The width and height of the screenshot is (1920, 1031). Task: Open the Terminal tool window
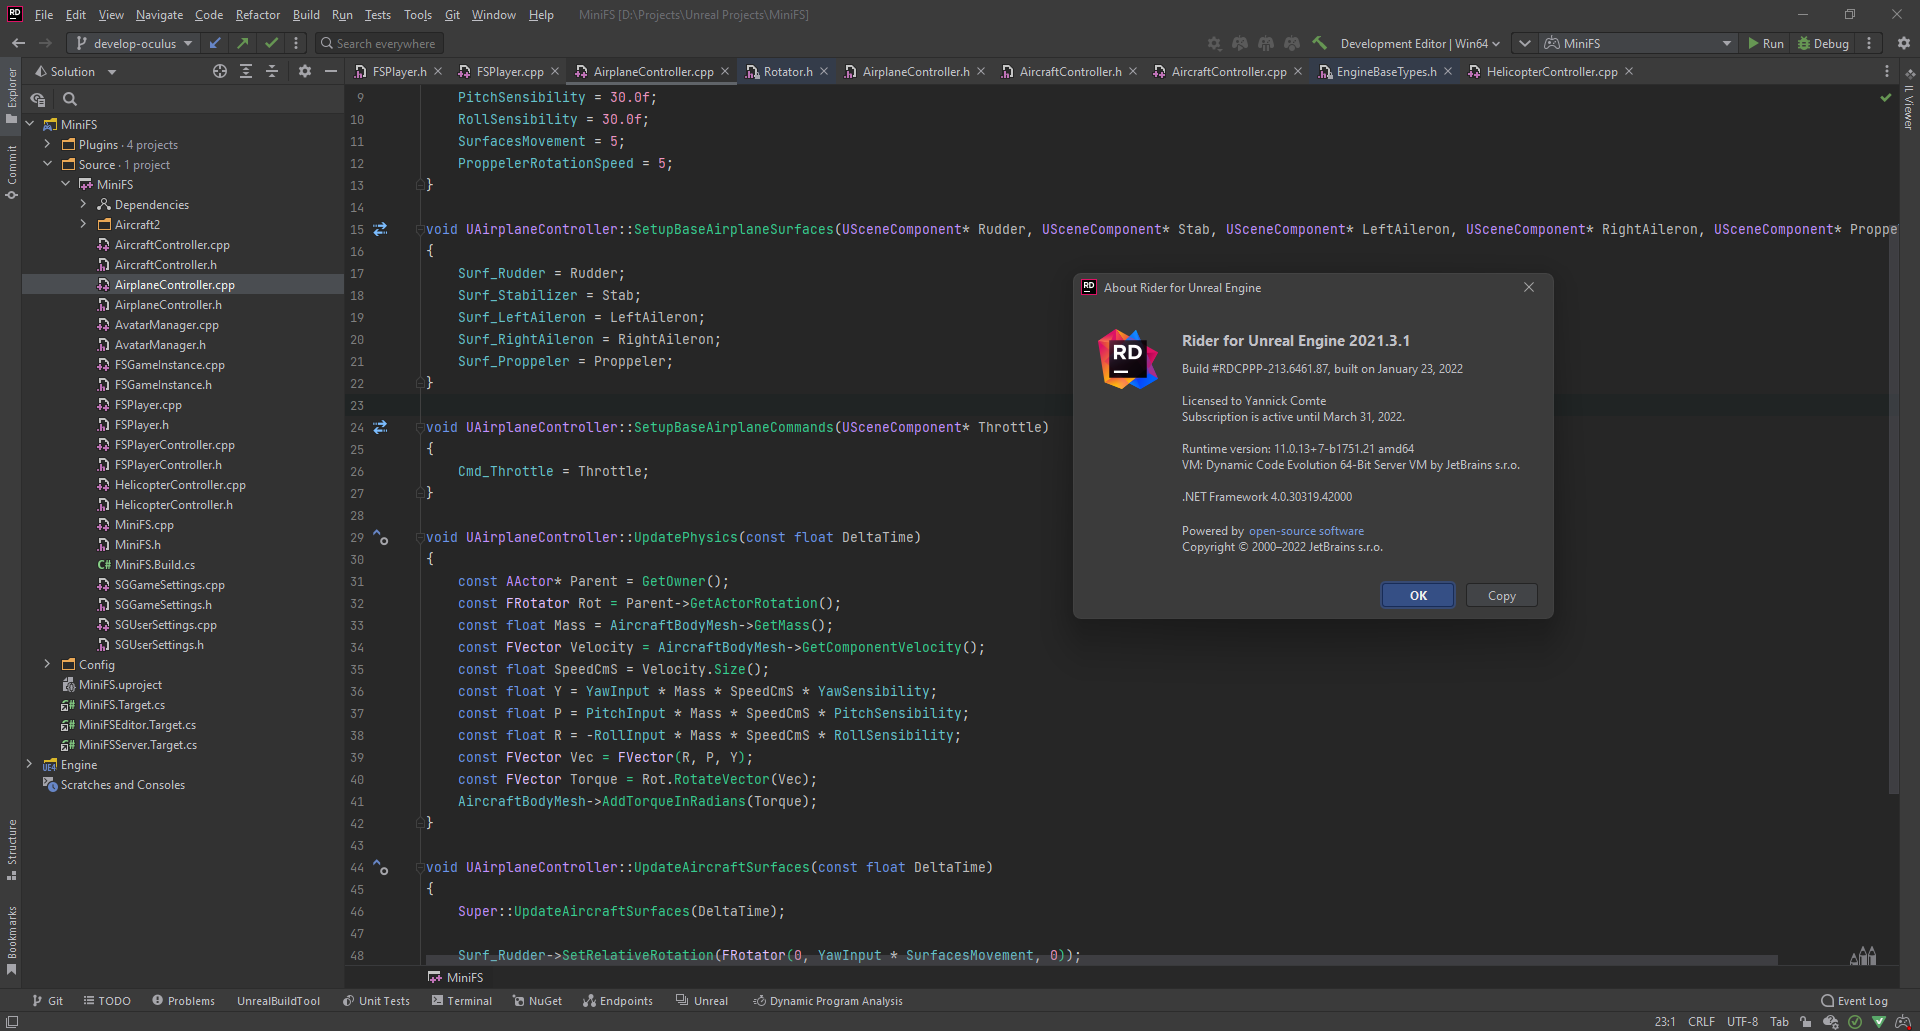462,1001
